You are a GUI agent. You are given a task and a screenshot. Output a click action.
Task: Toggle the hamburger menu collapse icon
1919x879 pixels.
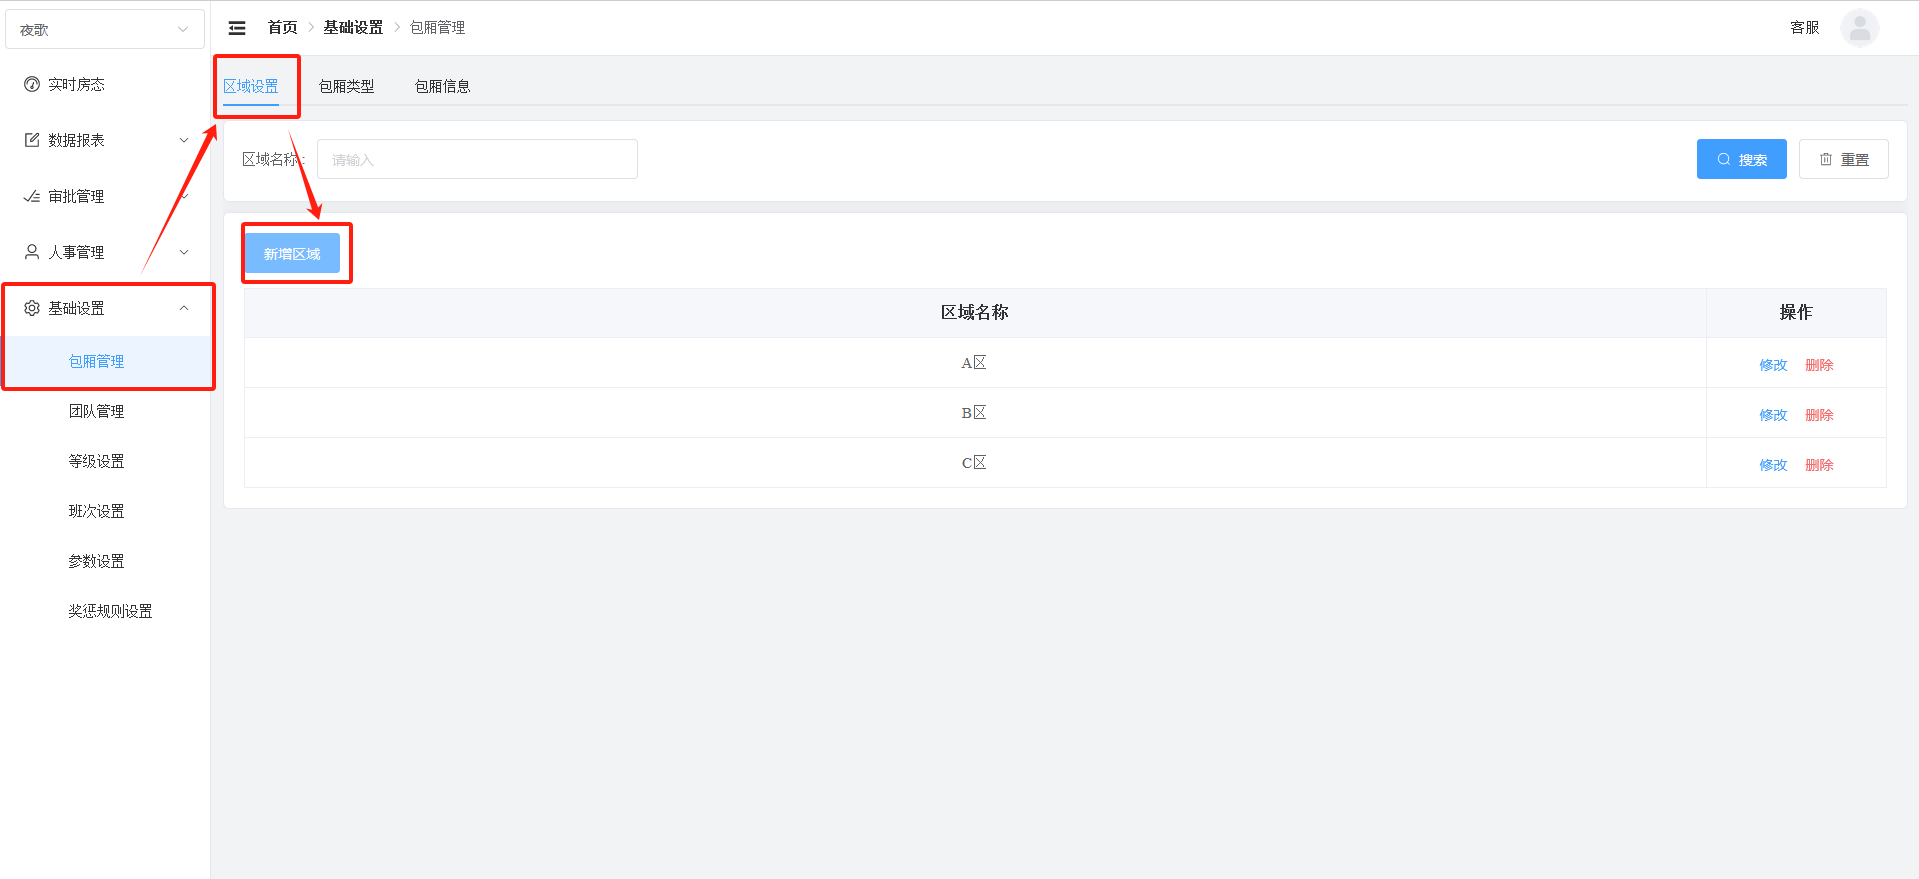tap(237, 28)
